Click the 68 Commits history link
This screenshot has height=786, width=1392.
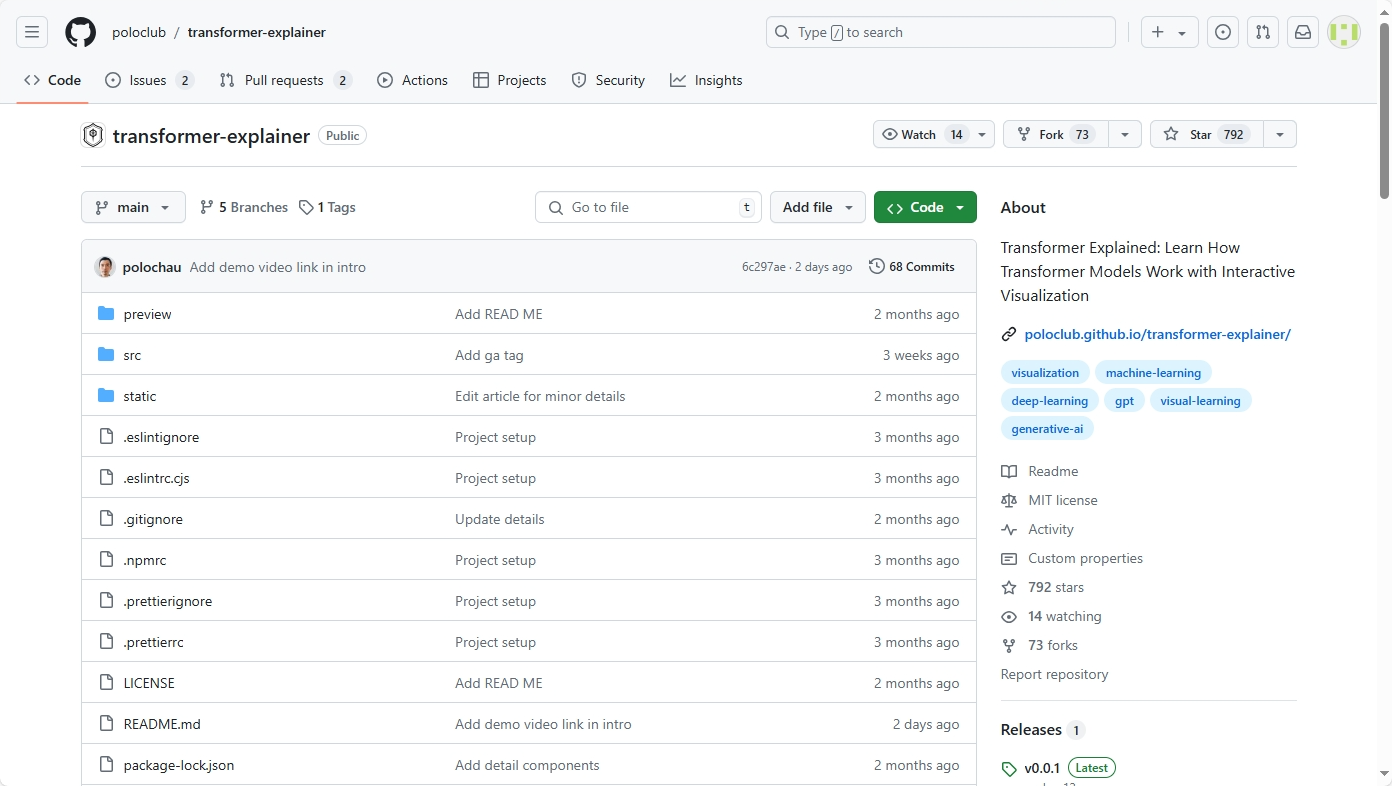912,267
